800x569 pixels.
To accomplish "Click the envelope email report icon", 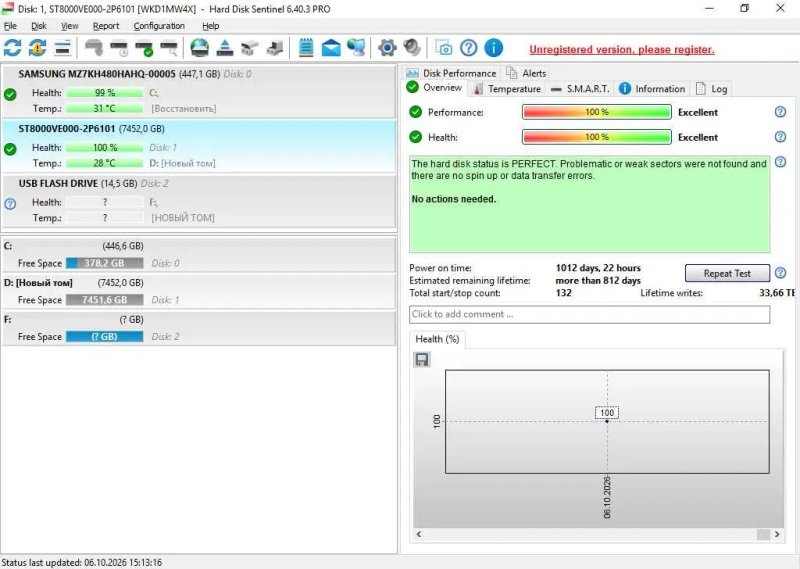I will (x=331, y=48).
